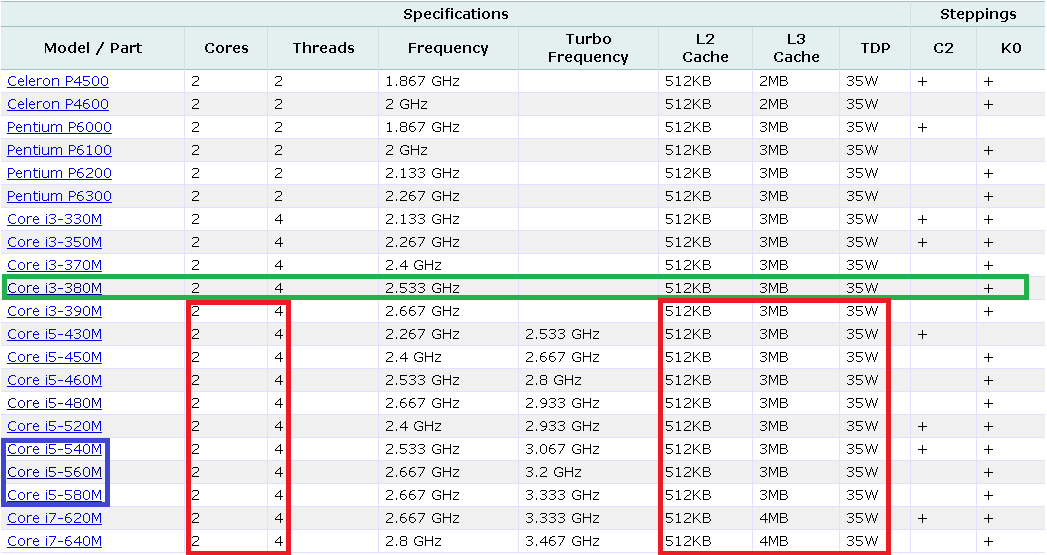Open the Core i5-560M link
1047x555 pixels.
point(54,472)
